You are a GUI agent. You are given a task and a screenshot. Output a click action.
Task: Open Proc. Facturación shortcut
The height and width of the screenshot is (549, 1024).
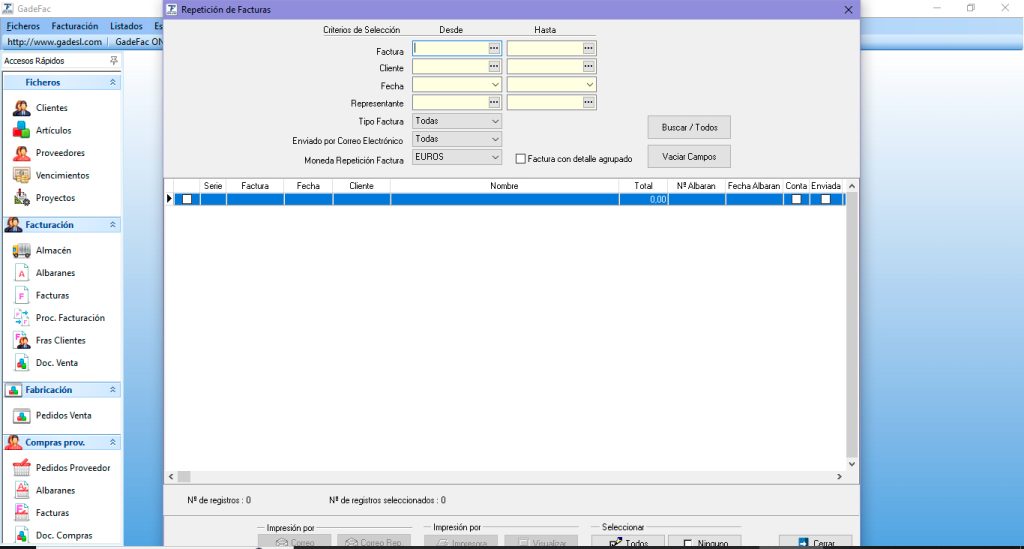pos(70,318)
